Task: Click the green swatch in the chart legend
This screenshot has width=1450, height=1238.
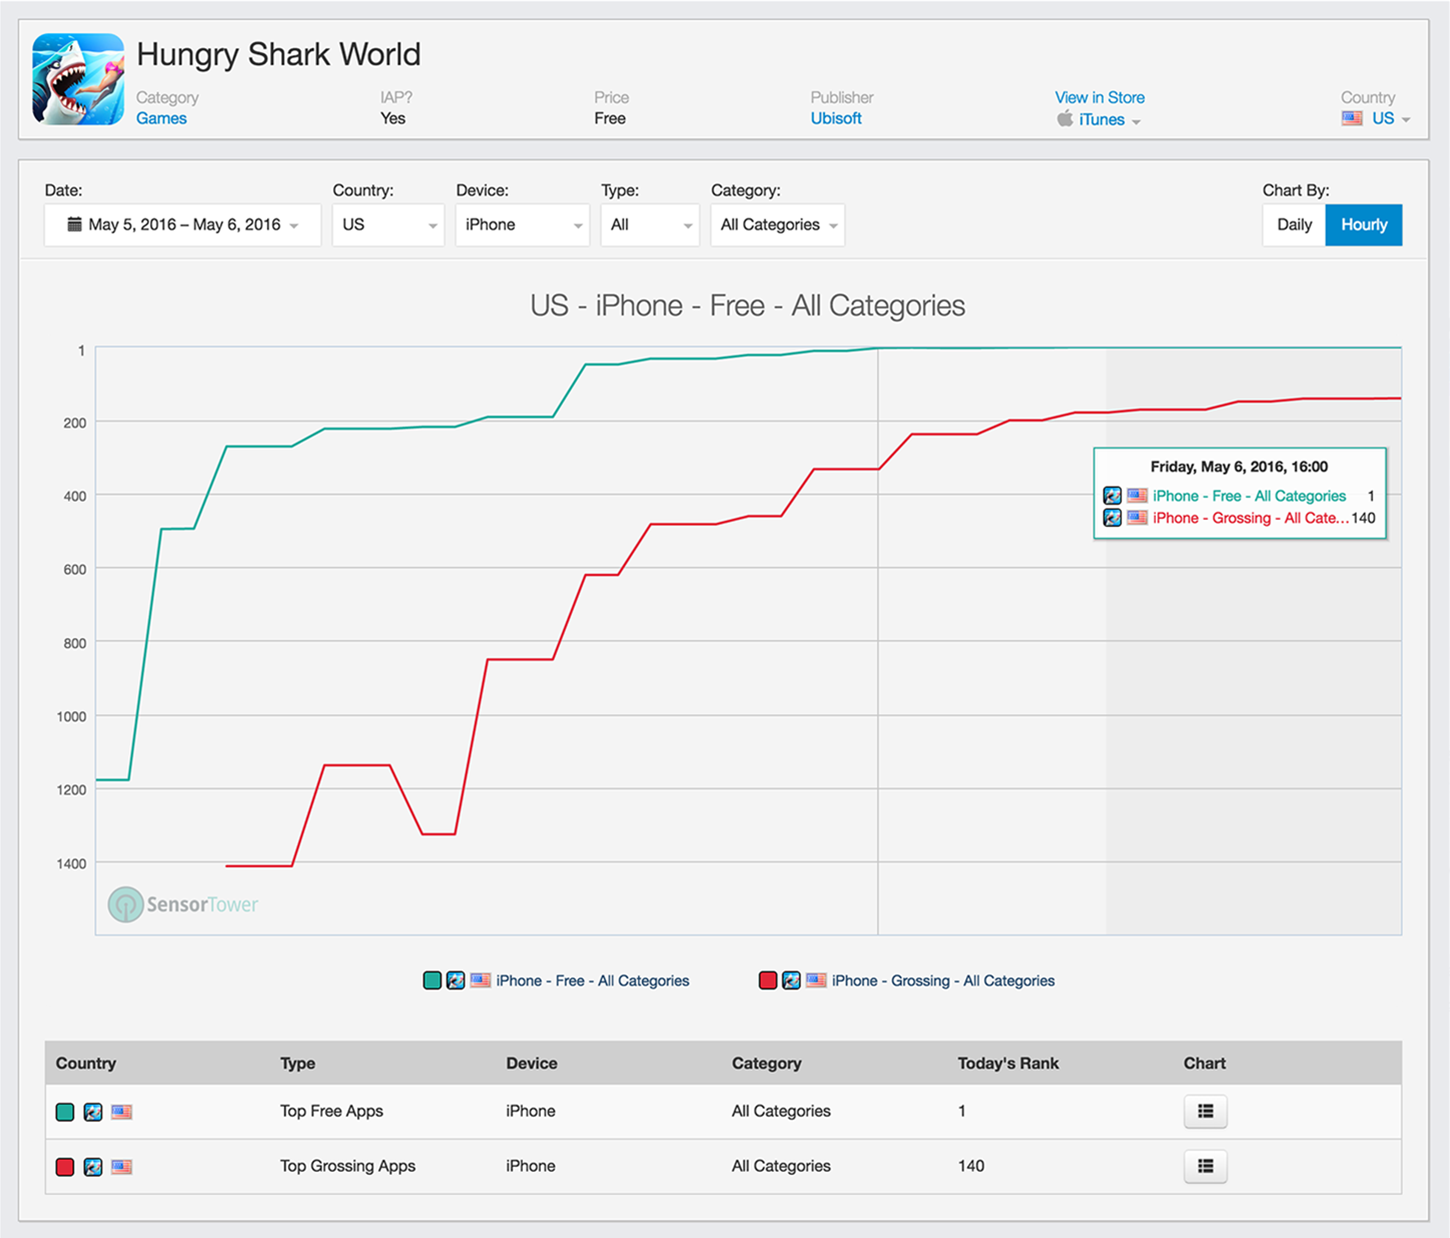Action: click(432, 980)
